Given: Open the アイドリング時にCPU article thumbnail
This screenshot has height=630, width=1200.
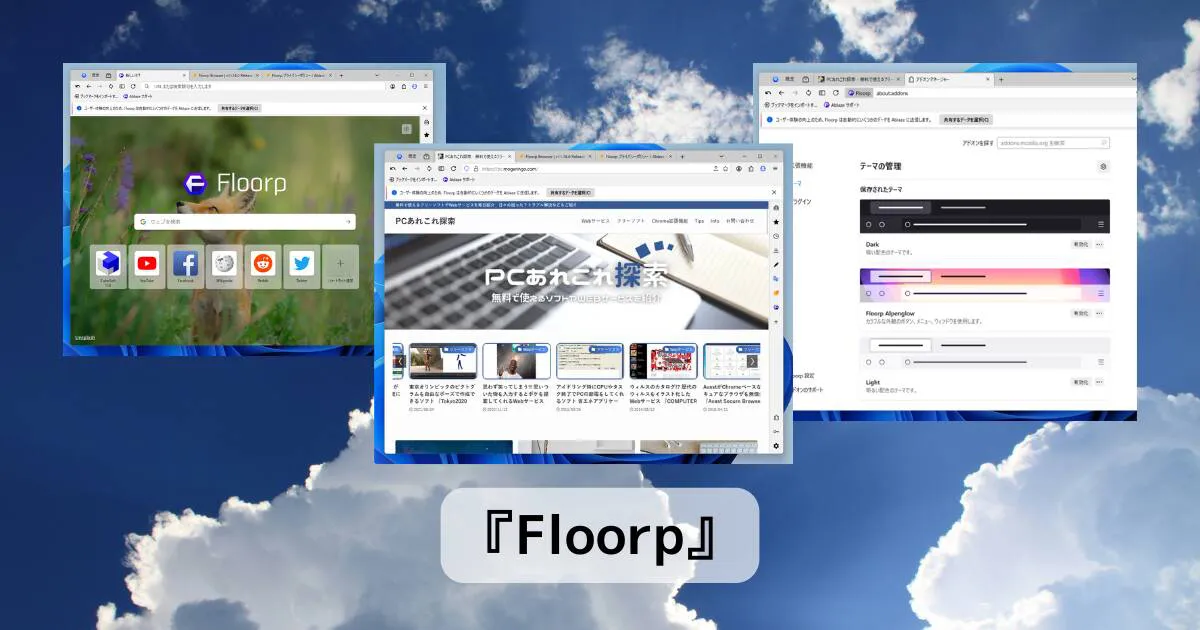Looking at the screenshot, I should click(590, 361).
